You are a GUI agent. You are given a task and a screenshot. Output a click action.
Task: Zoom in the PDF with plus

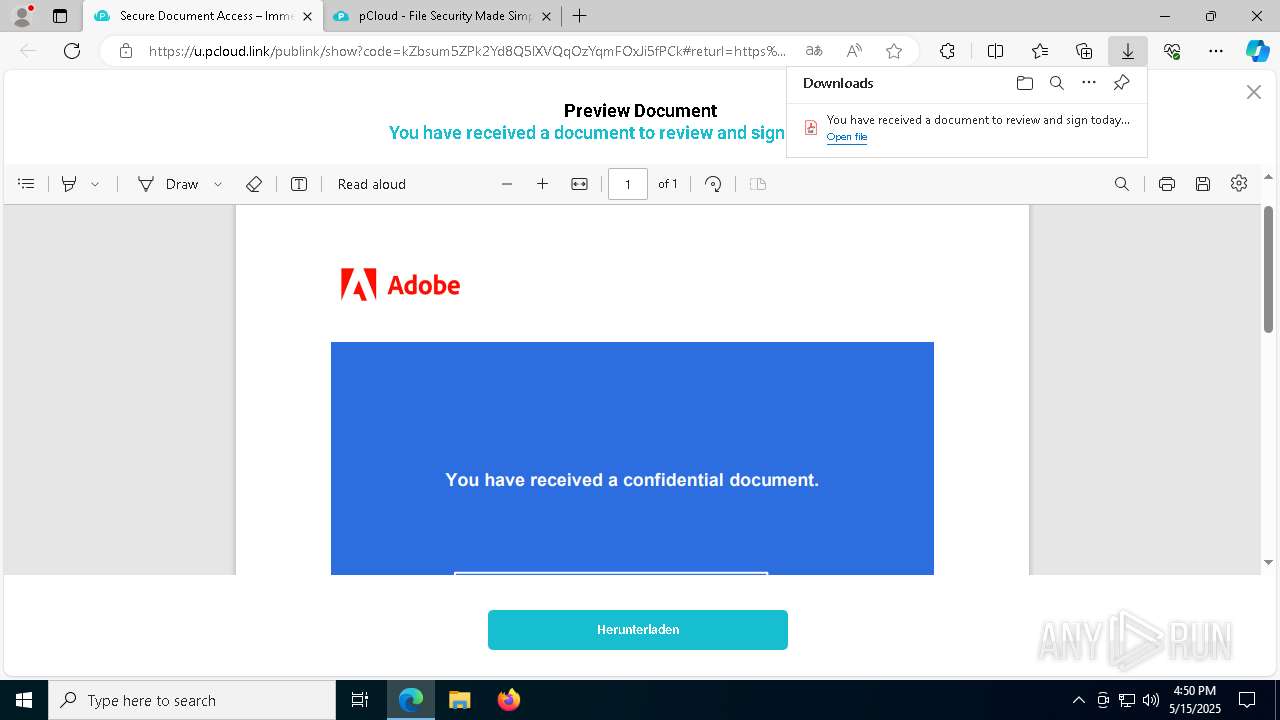coord(543,184)
